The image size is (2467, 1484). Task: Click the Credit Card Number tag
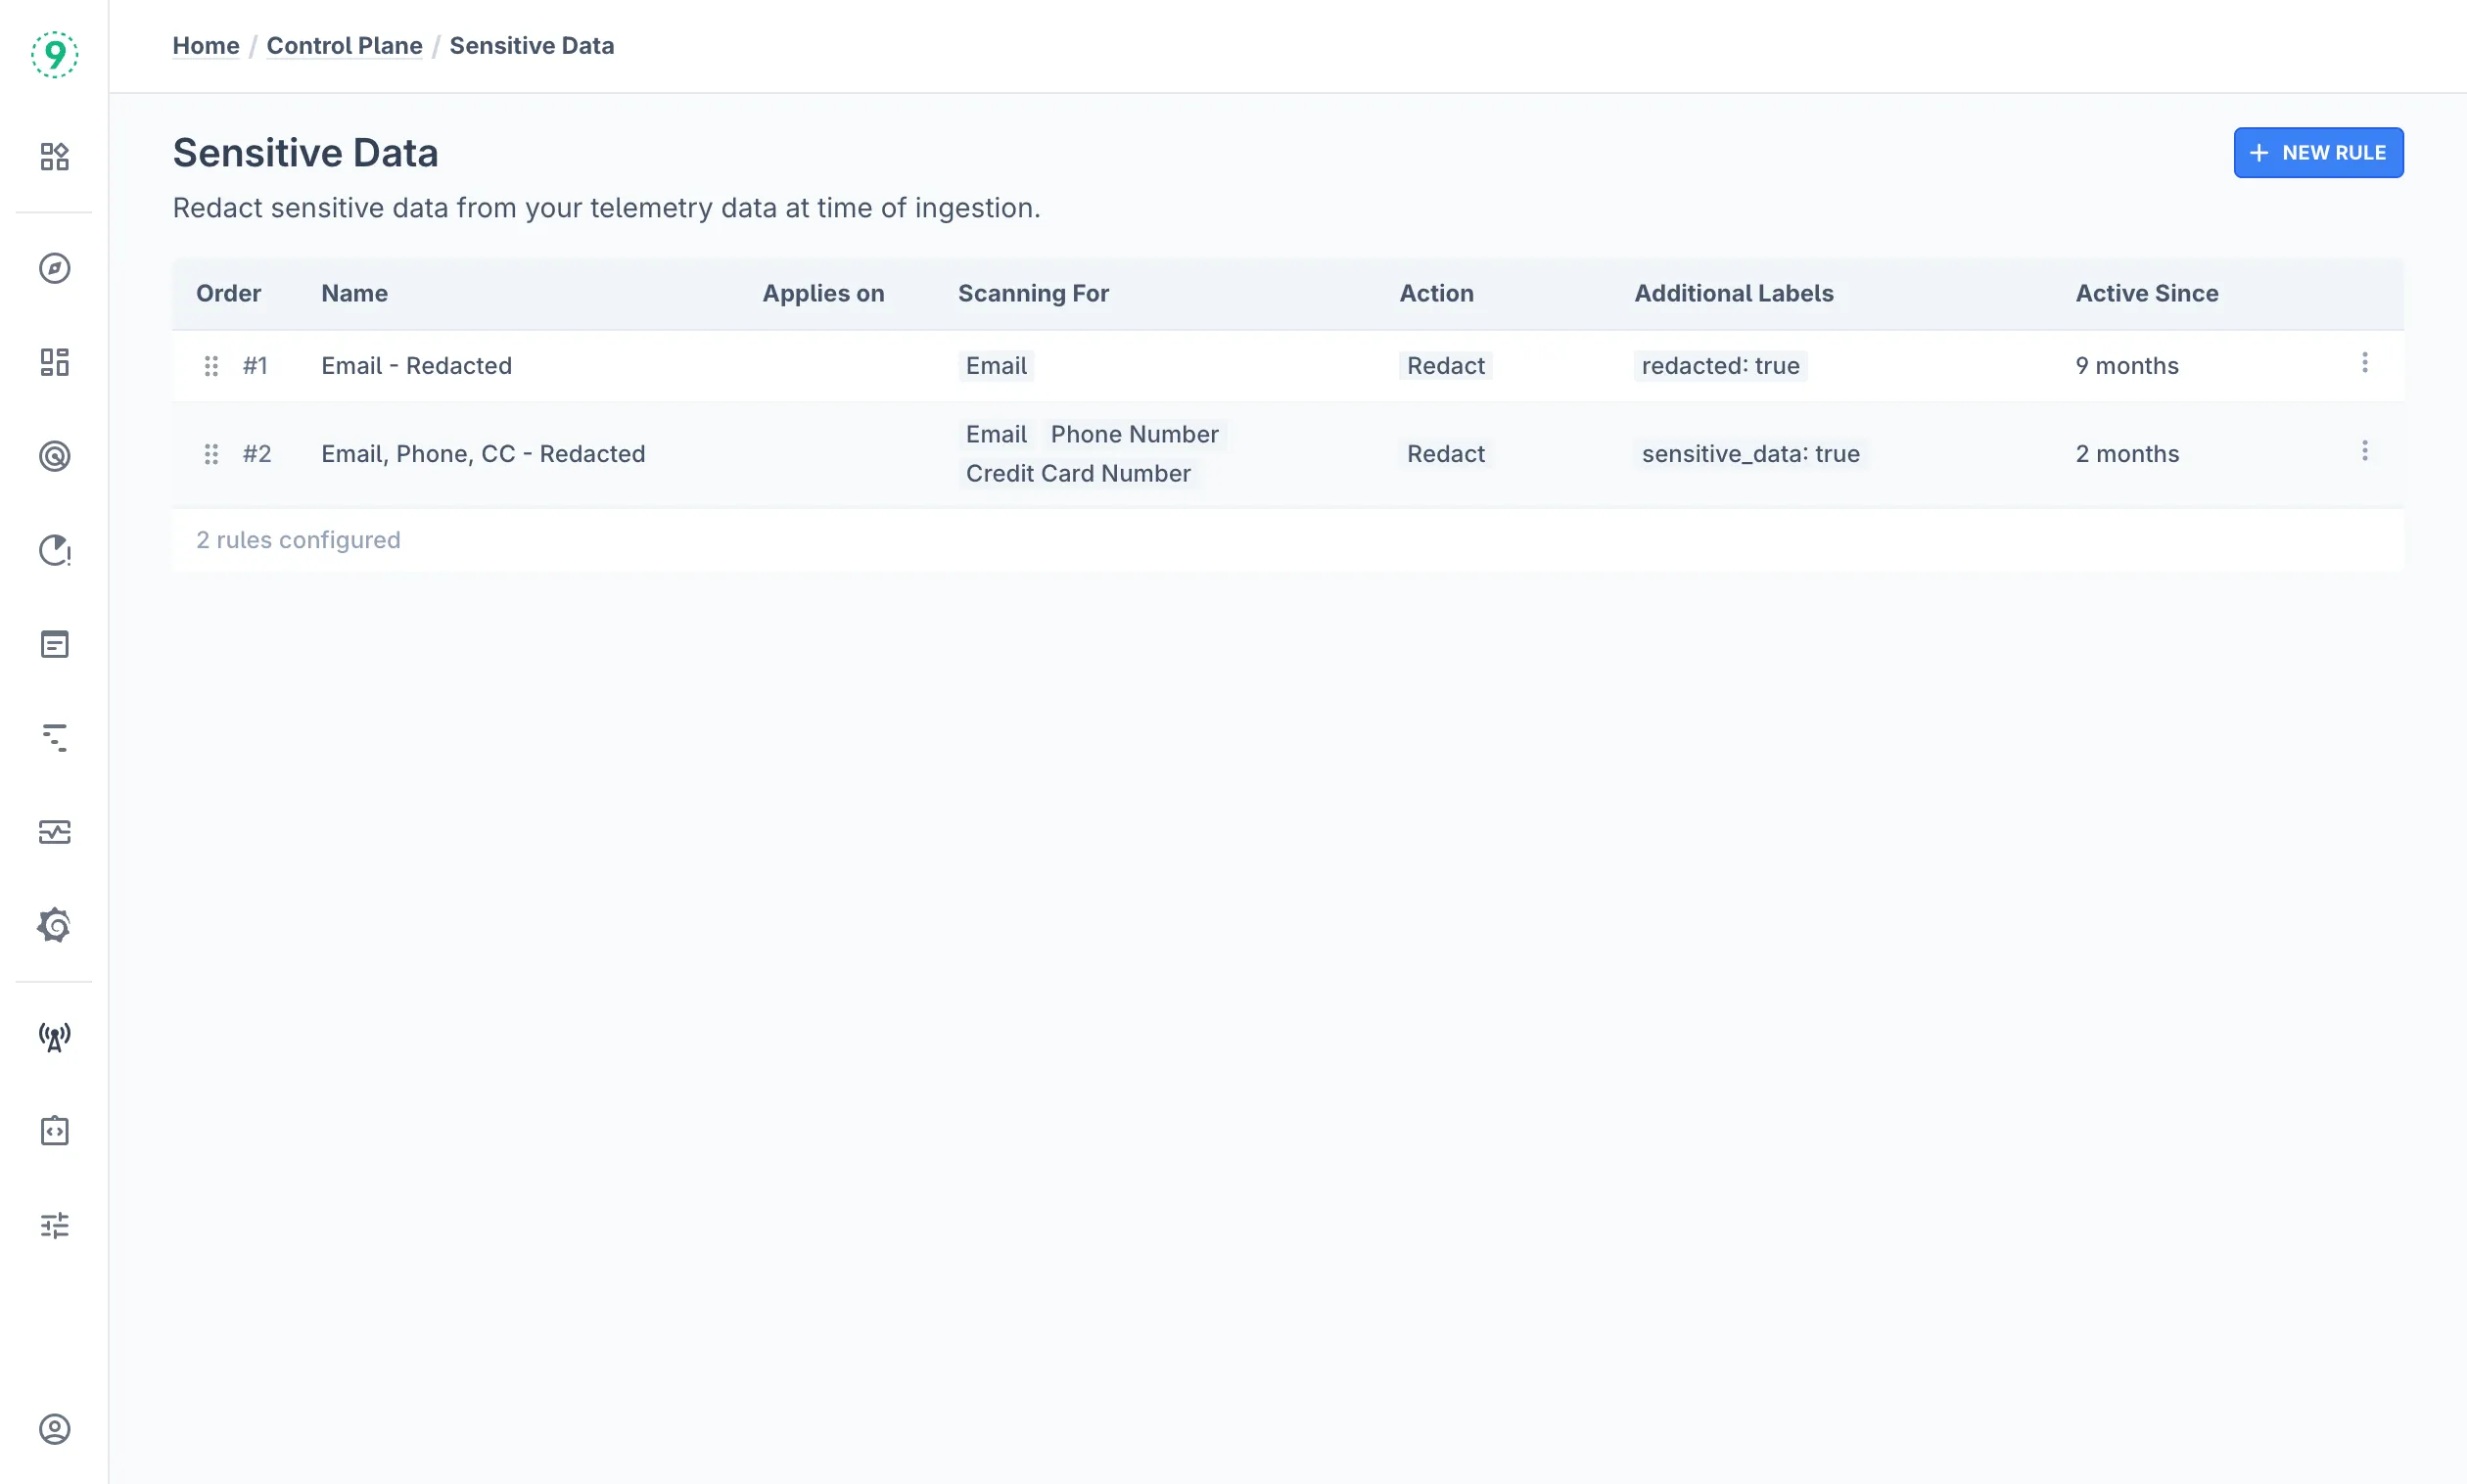point(1077,474)
